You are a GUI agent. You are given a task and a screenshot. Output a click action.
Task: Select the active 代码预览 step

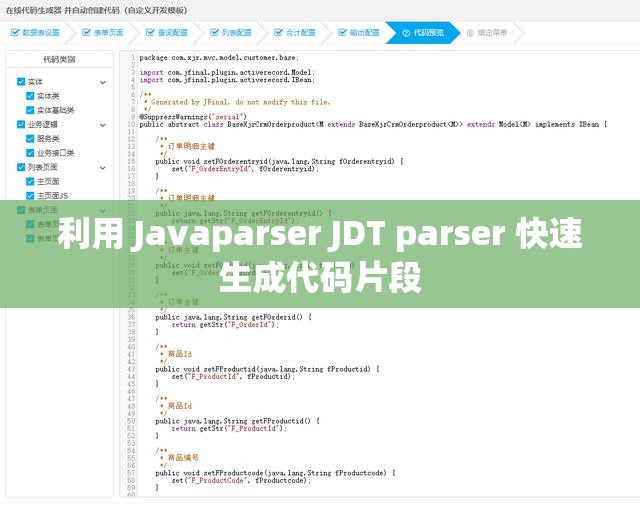(x=423, y=33)
